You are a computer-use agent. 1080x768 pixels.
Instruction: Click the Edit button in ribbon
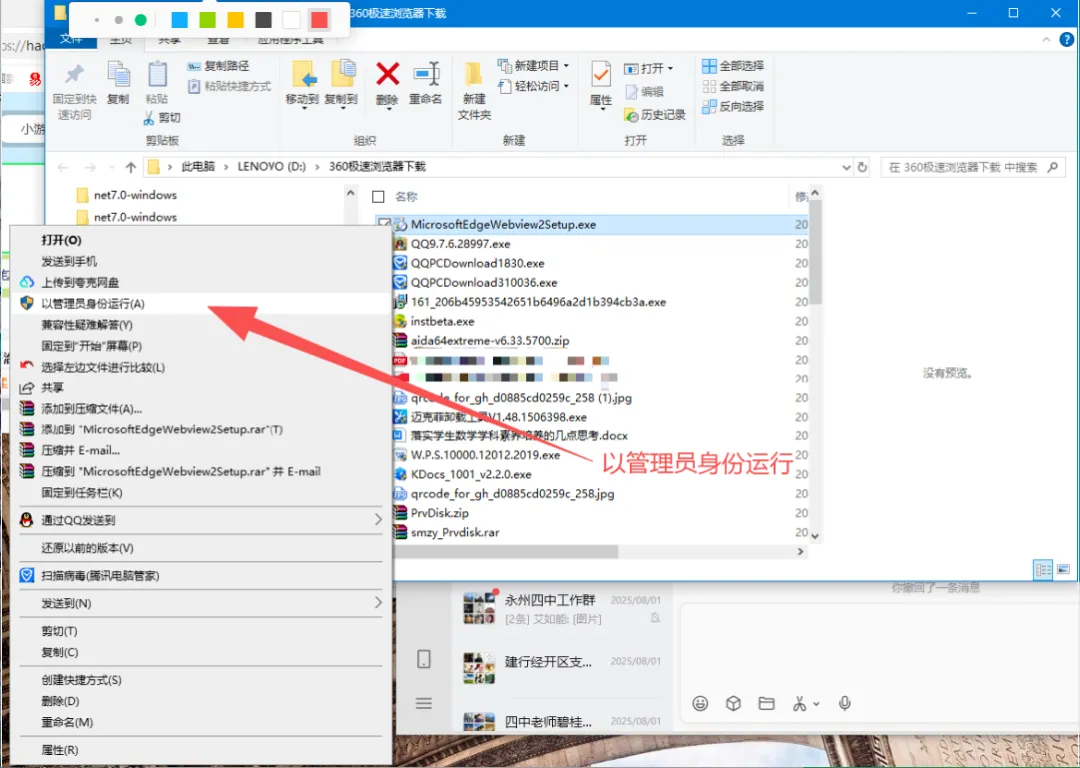tap(645, 92)
